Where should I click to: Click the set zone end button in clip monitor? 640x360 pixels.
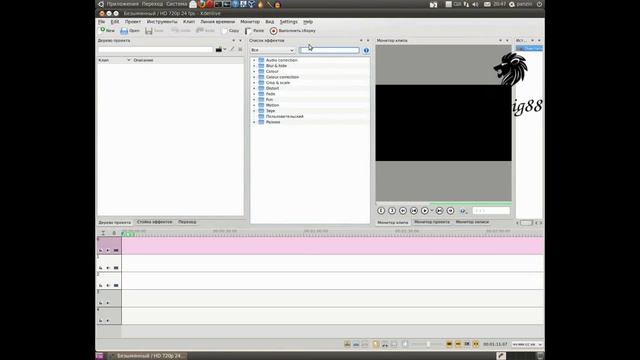(392, 211)
